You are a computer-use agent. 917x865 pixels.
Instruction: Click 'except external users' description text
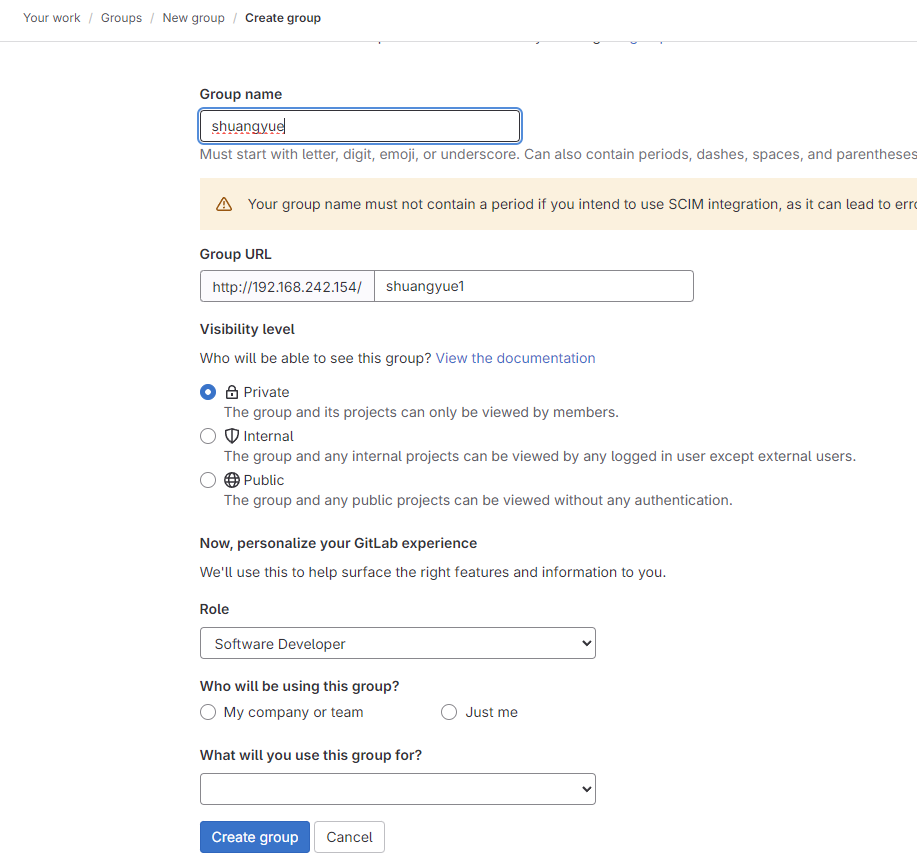[540, 456]
